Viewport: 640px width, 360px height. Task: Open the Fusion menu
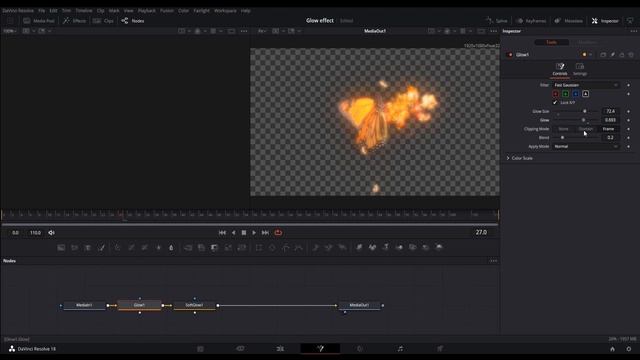[x=167, y=11]
